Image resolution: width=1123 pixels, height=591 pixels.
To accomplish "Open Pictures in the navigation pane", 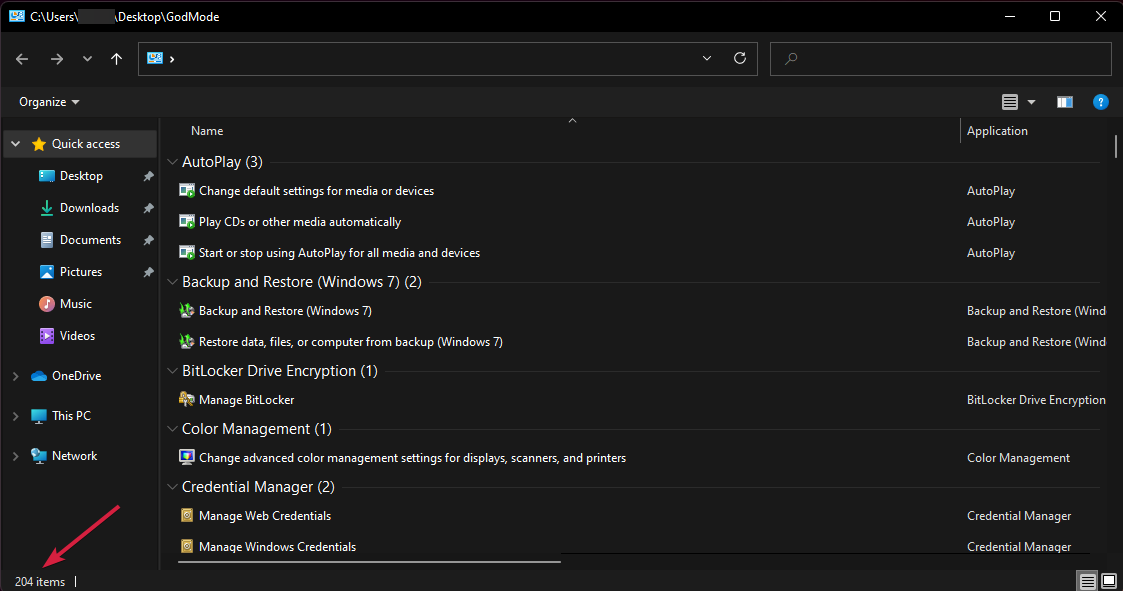I will [81, 272].
